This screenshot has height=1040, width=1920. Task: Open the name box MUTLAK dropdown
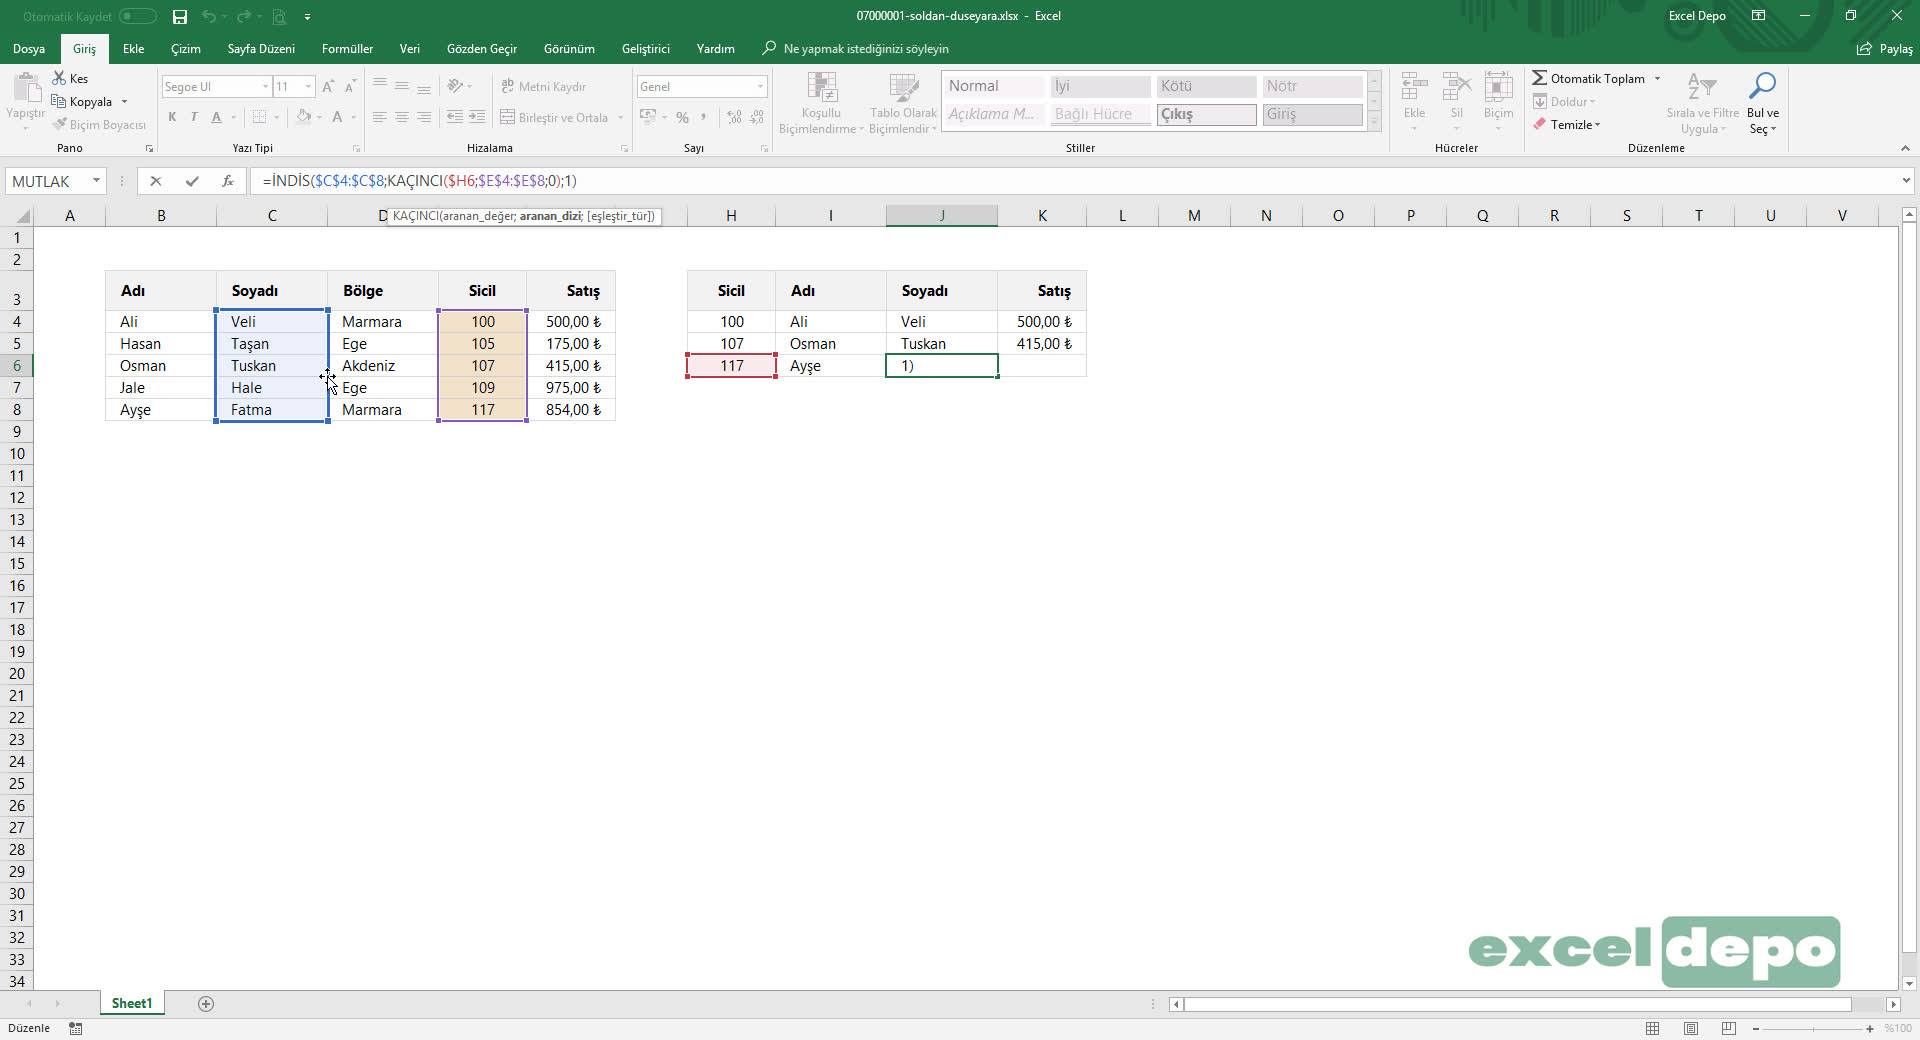pyautogui.click(x=96, y=181)
